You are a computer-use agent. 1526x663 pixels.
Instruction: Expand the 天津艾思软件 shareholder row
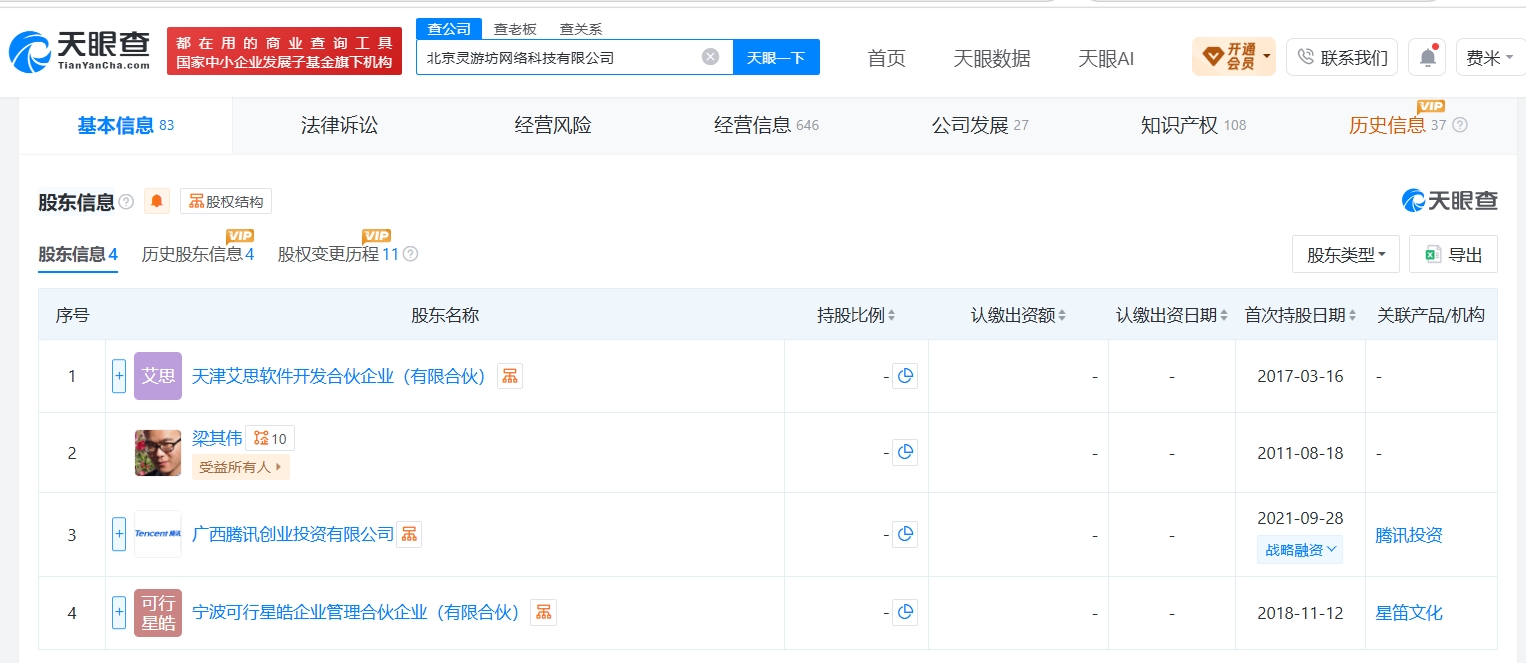click(x=119, y=376)
